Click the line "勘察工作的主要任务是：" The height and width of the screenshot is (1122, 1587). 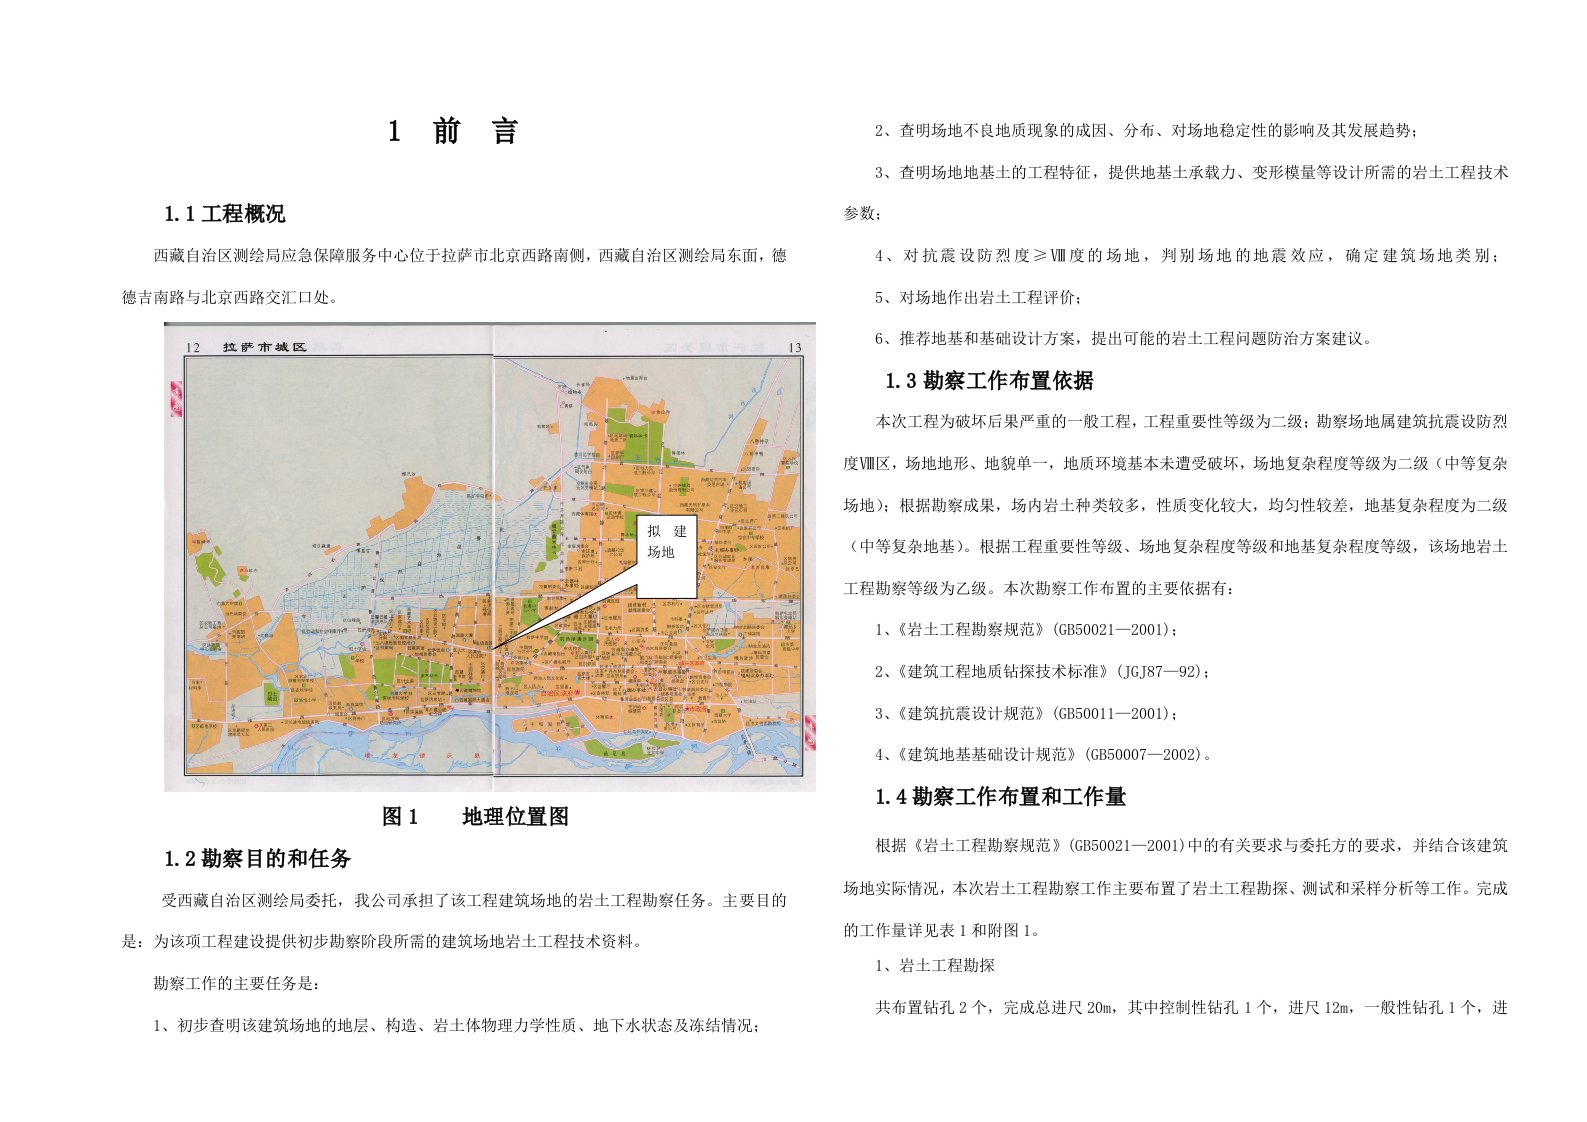[x=237, y=984]
